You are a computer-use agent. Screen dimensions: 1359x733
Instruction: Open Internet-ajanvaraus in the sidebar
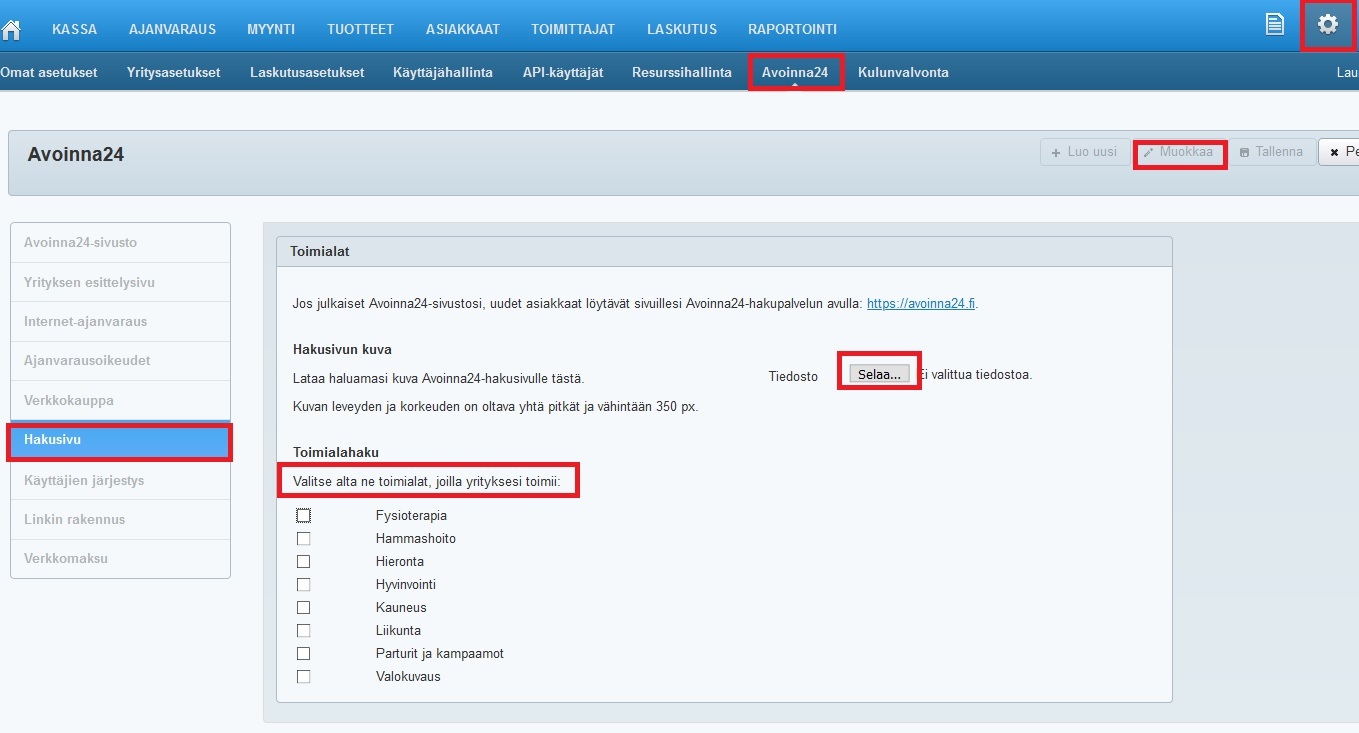click(85, 322)
